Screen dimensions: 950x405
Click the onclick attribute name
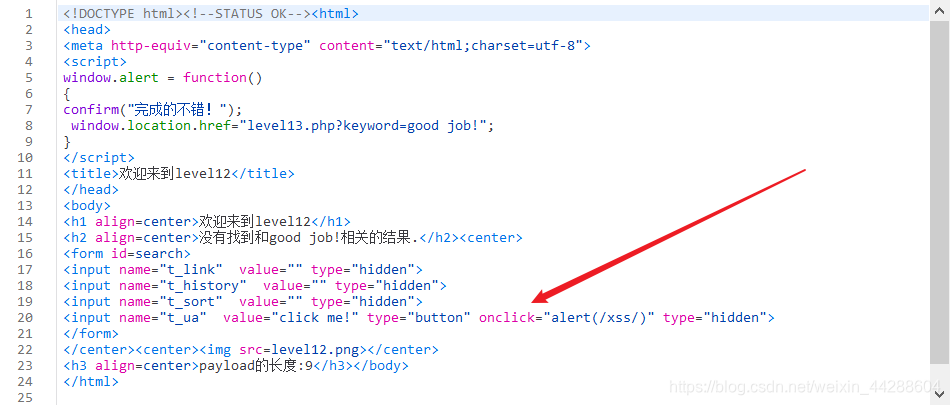[507, 318]
